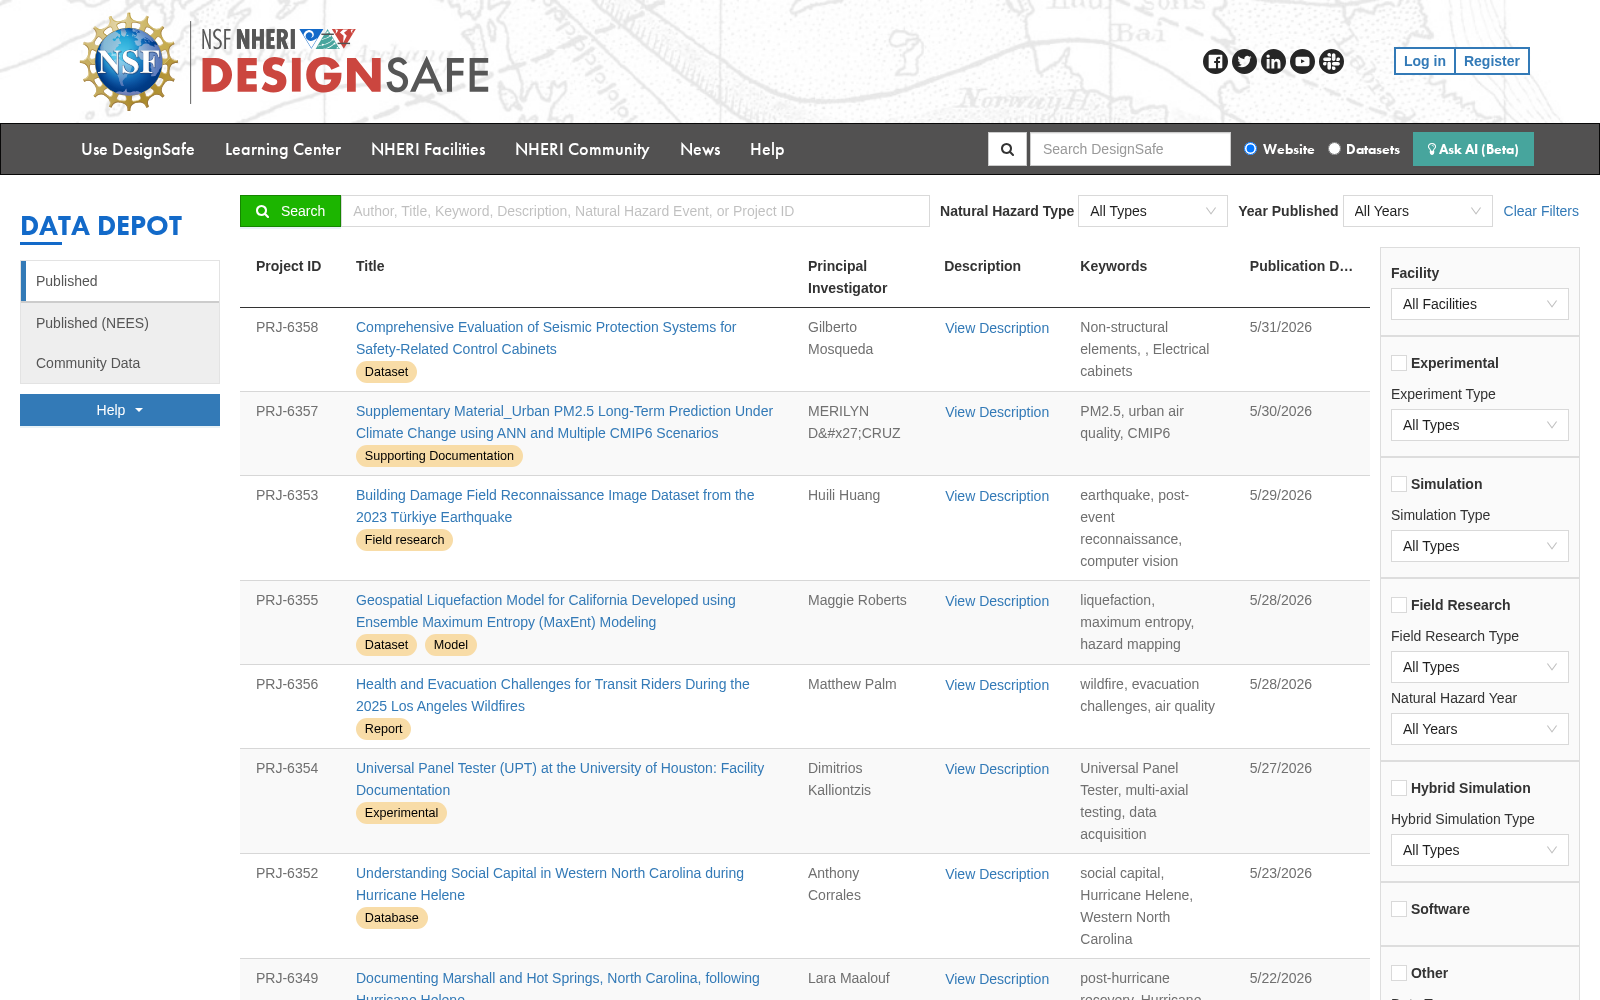Click the Publication Date column header
The width and height of the screenshot is (1600, 1000).
pyautogui.click(x=1301, y=266)
